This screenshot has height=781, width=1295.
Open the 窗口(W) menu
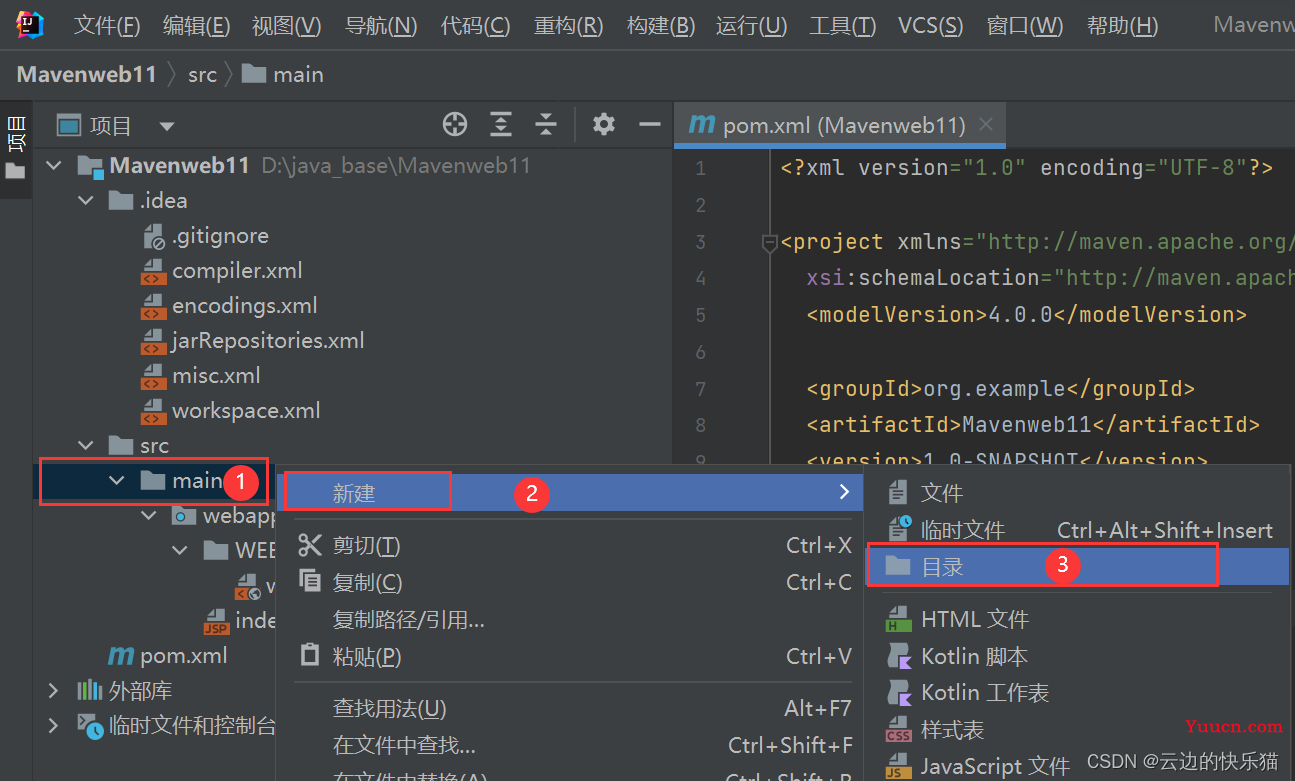[1025, 26]
